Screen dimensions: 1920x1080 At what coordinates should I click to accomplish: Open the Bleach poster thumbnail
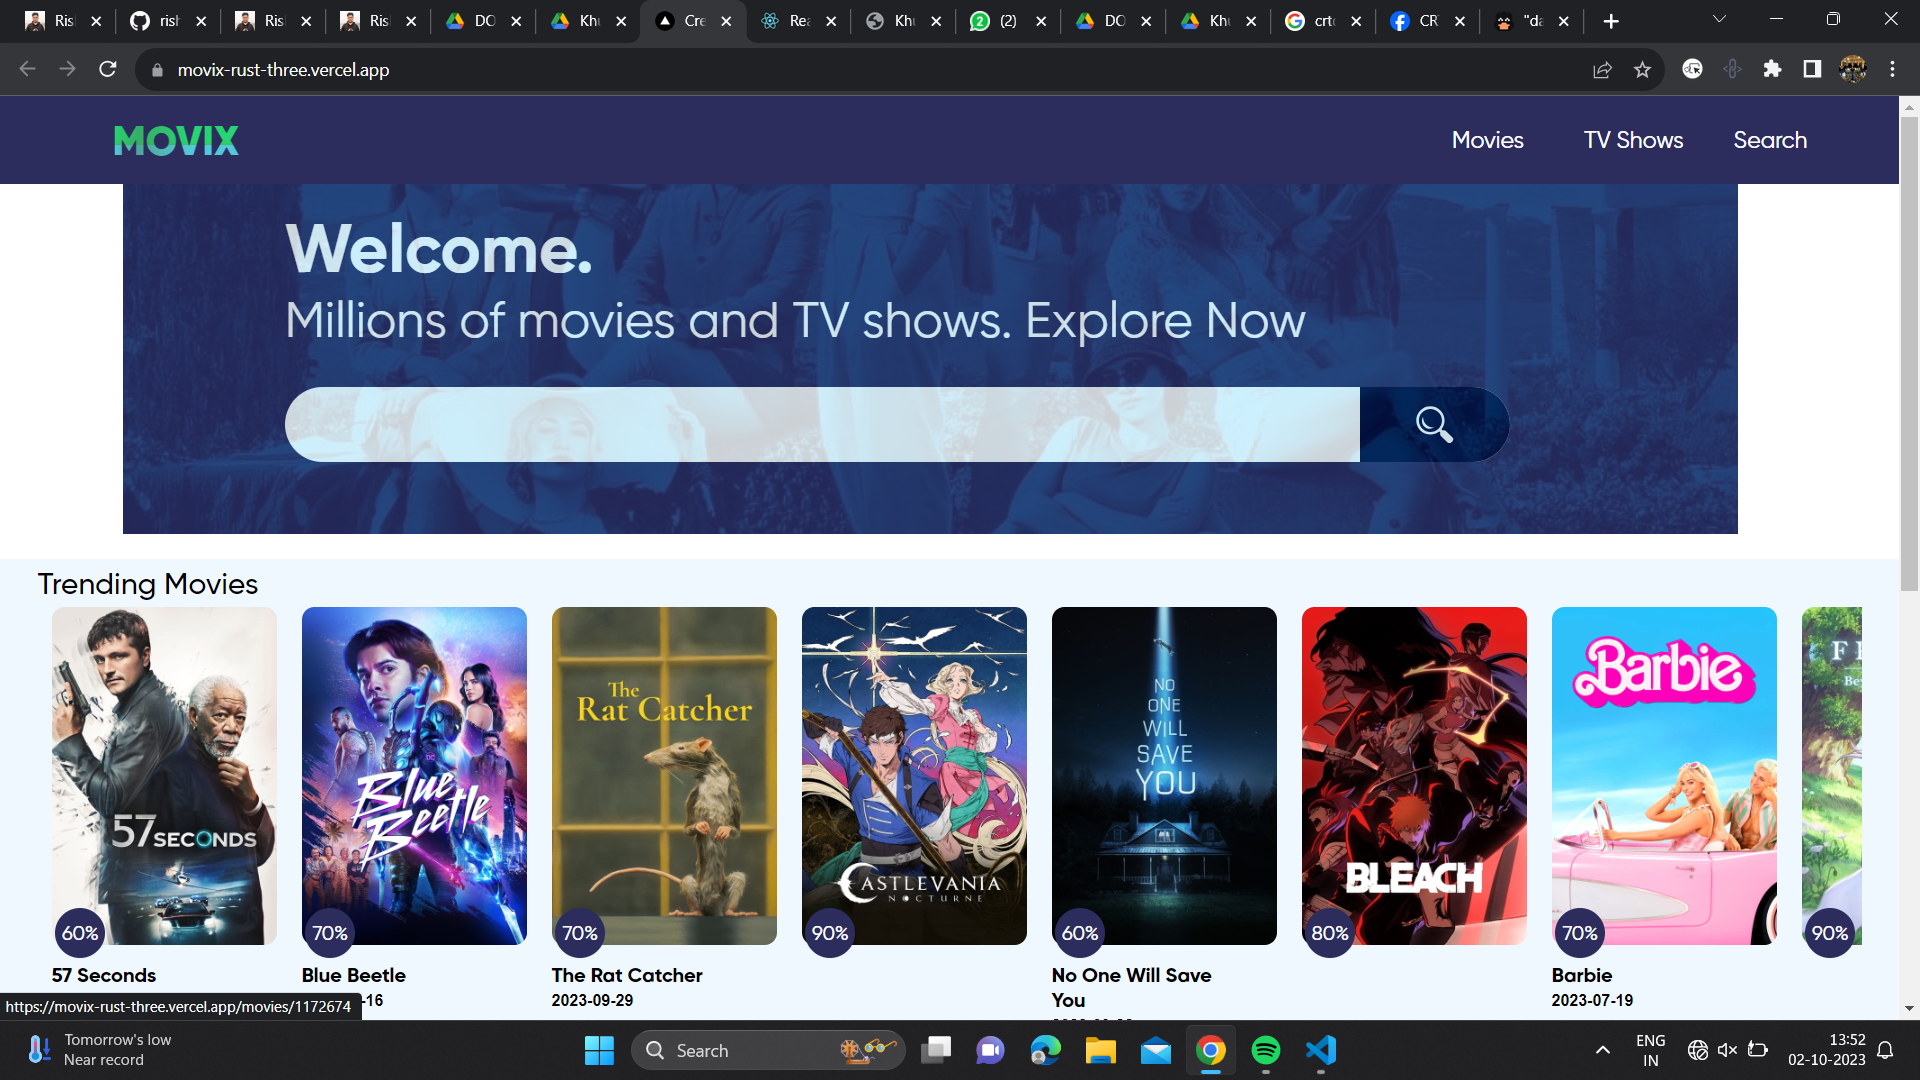pyautogui.click(x=1414, y=776)
